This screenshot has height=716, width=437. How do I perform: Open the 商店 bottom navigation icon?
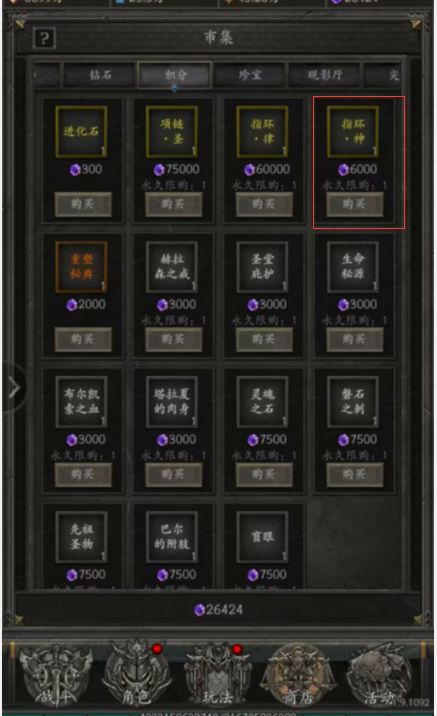coord(298,674)
